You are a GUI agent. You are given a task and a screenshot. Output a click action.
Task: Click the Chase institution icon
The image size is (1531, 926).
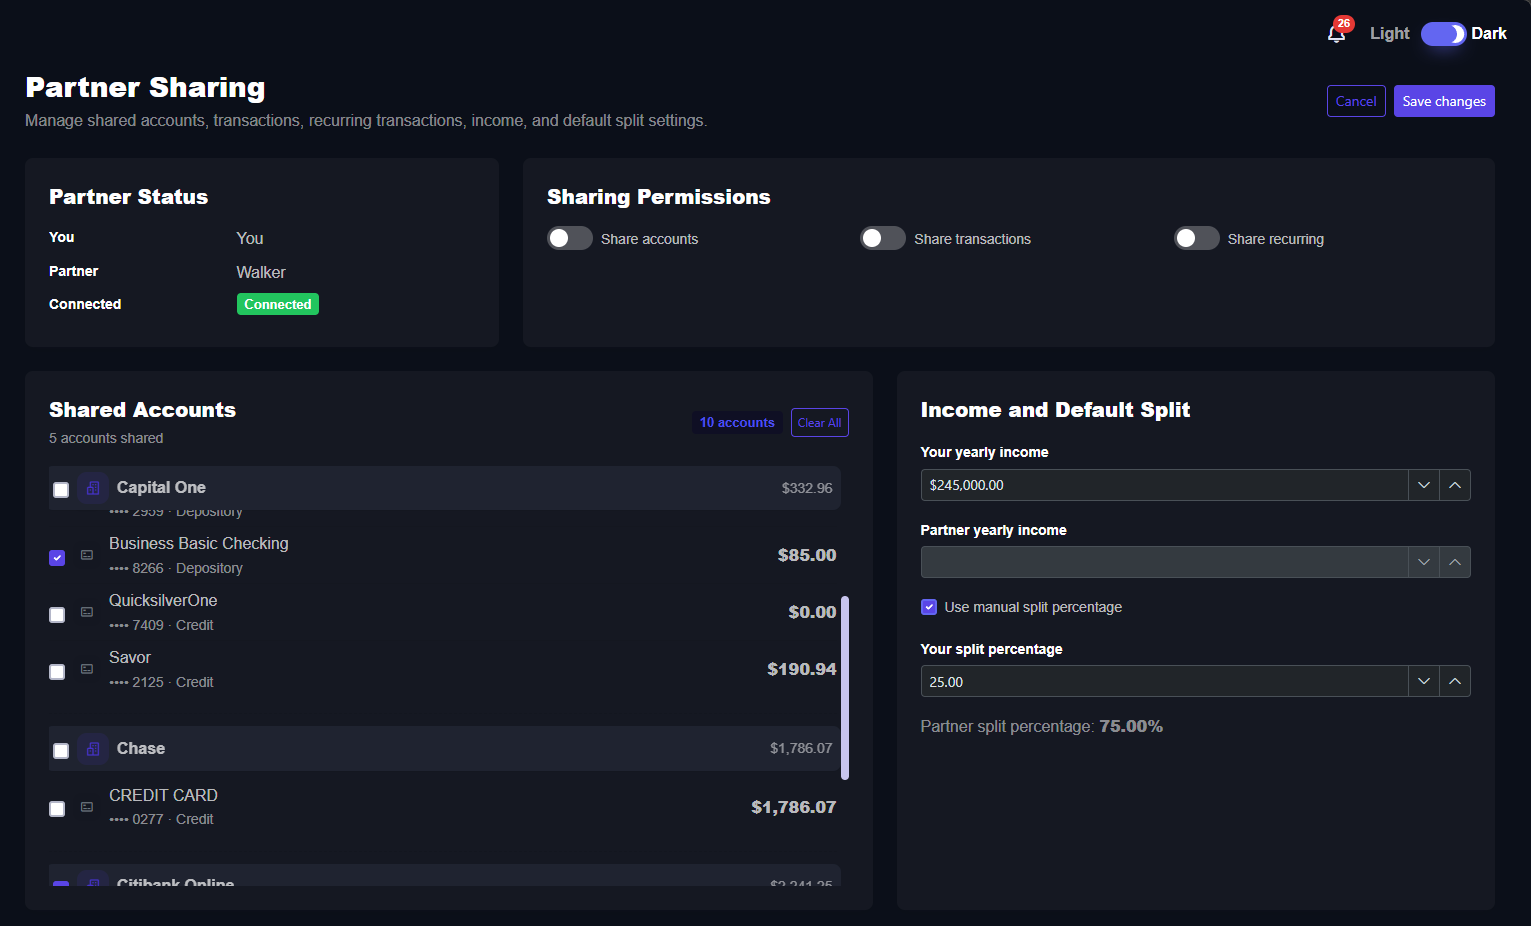[93, 749]
